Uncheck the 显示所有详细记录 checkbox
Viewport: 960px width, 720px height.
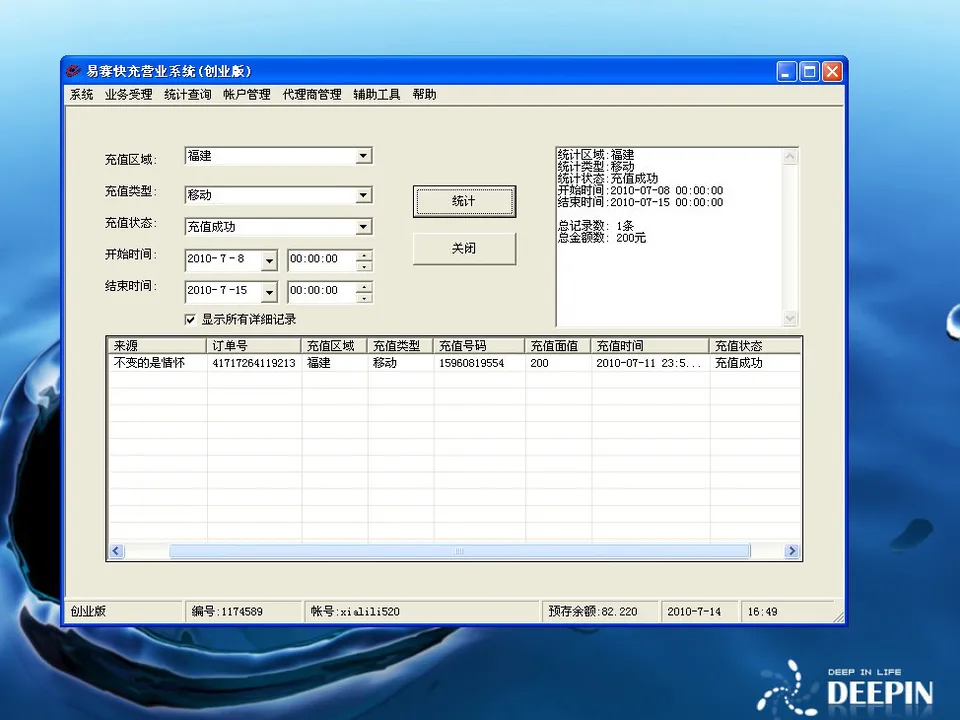(x=190, y=319)
